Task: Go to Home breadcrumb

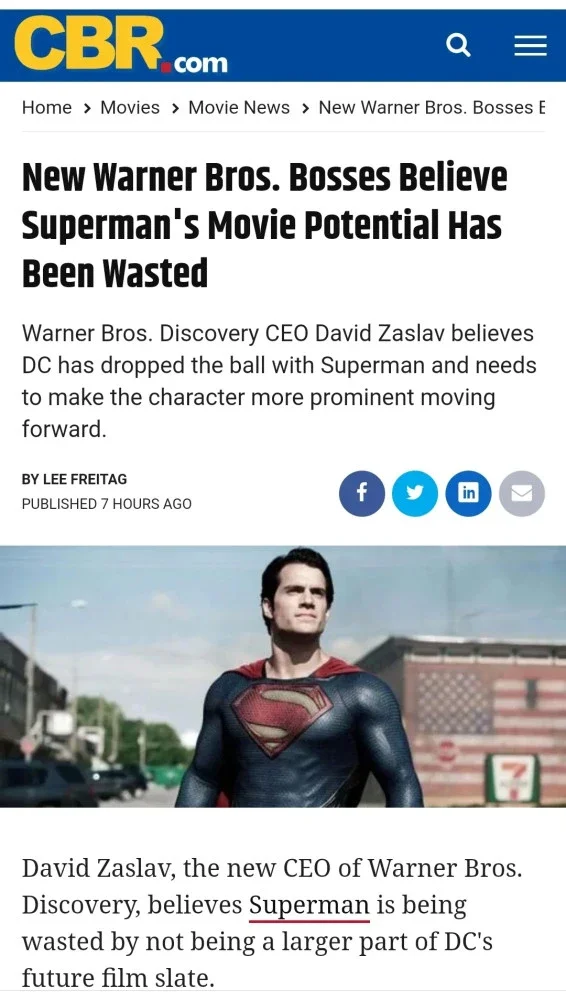Action: tap(47, 107)
